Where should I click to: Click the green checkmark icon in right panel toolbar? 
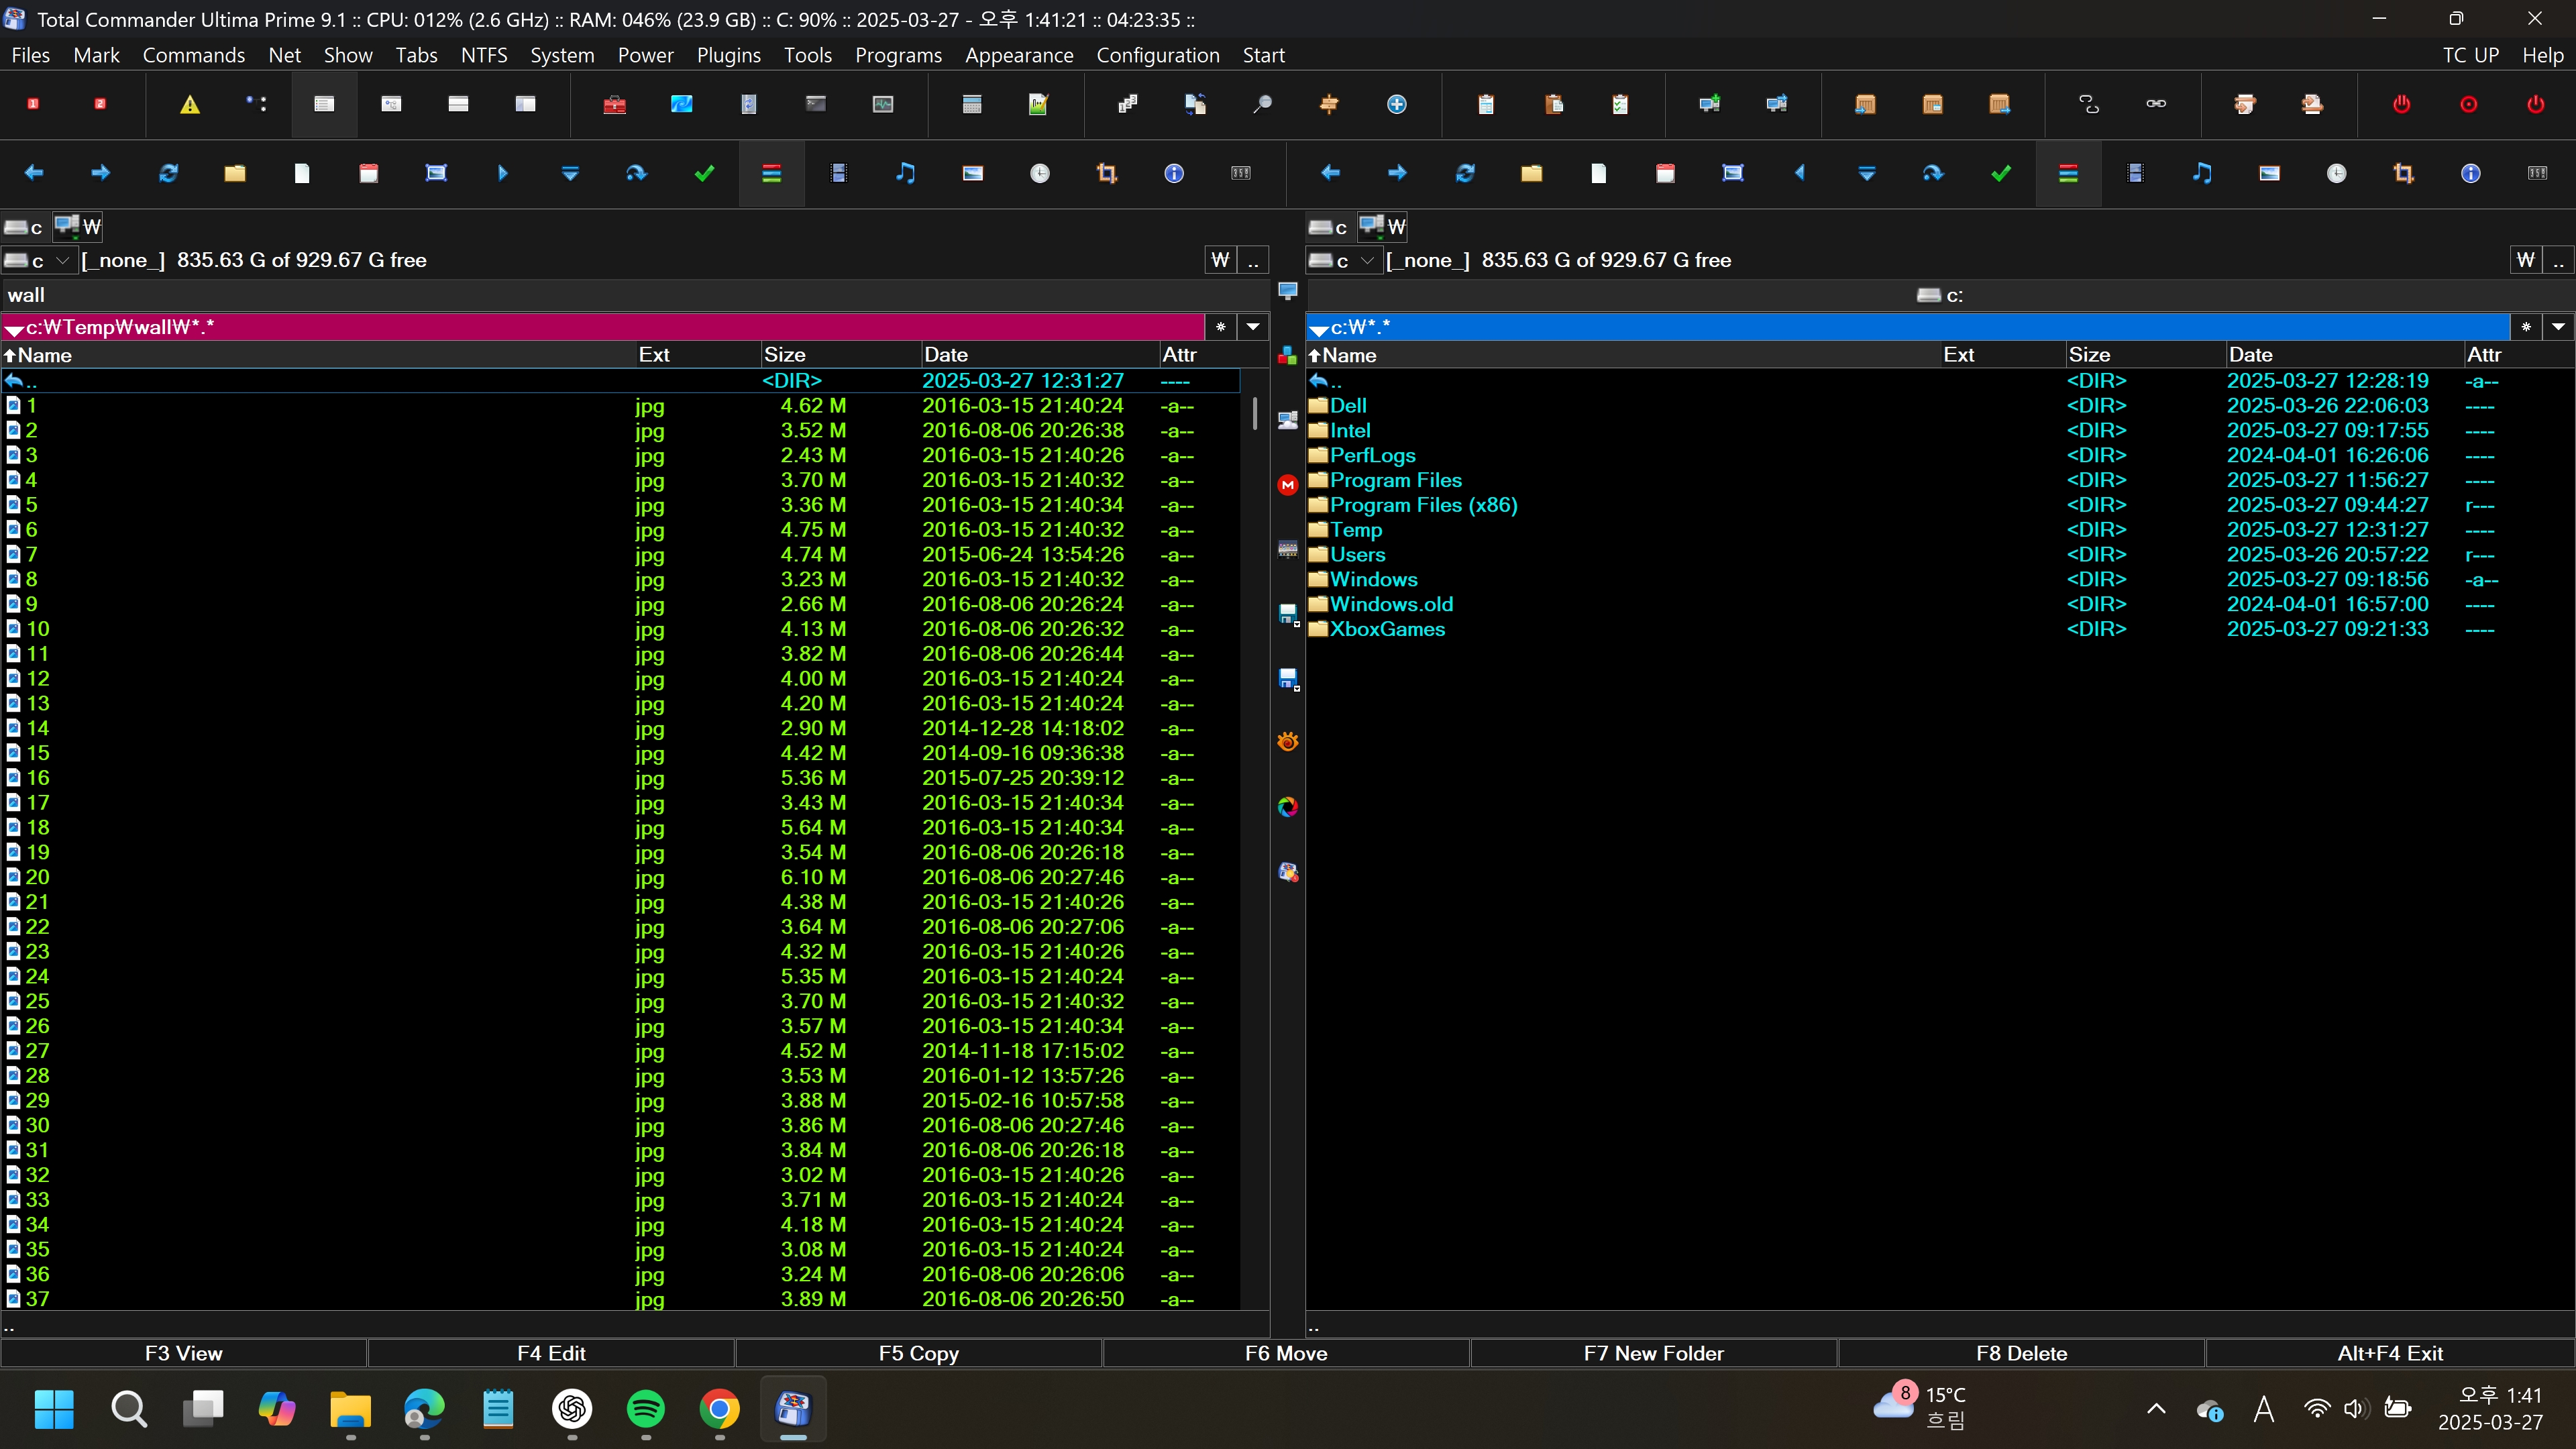coord(2001,173)
